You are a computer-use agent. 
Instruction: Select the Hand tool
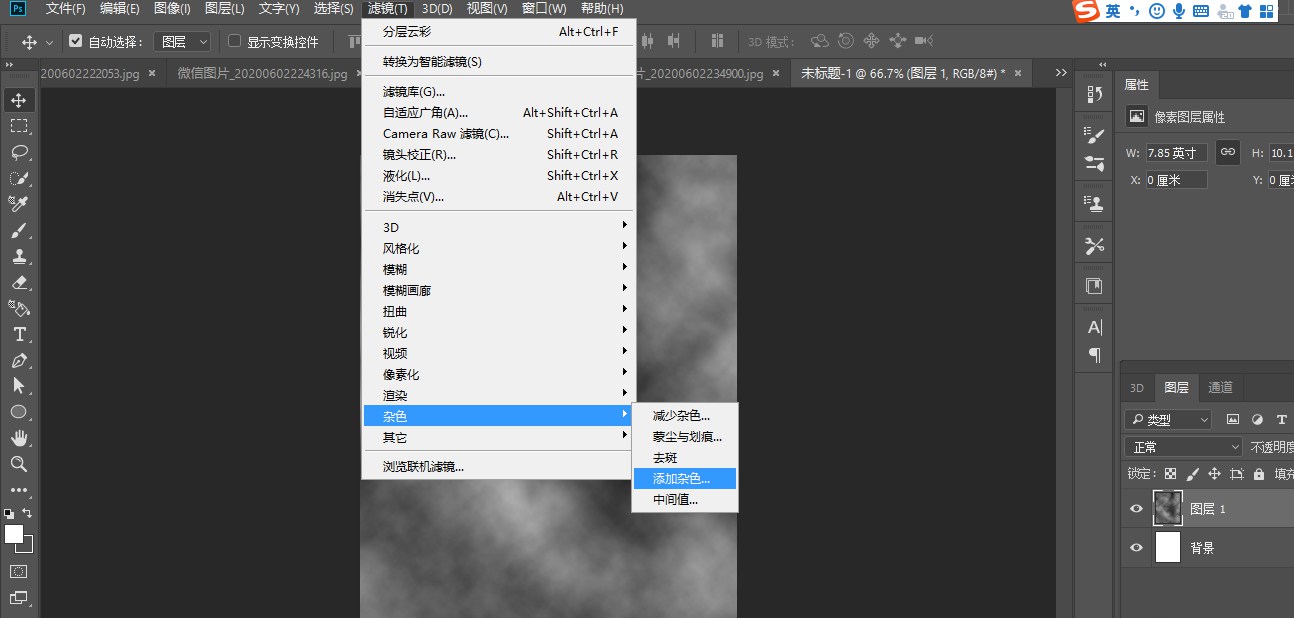pyautogui.click(x=20, y=438)
